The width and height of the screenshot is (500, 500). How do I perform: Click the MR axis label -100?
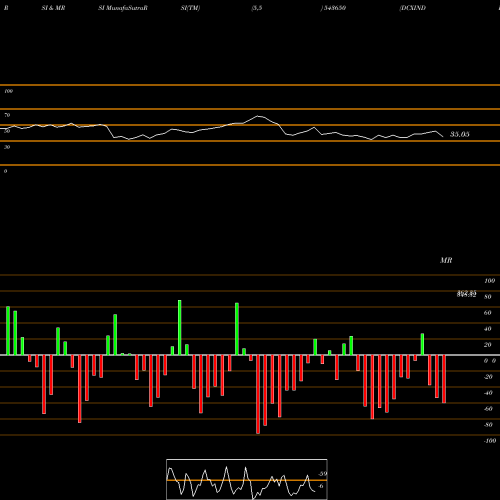click(490, 441)
